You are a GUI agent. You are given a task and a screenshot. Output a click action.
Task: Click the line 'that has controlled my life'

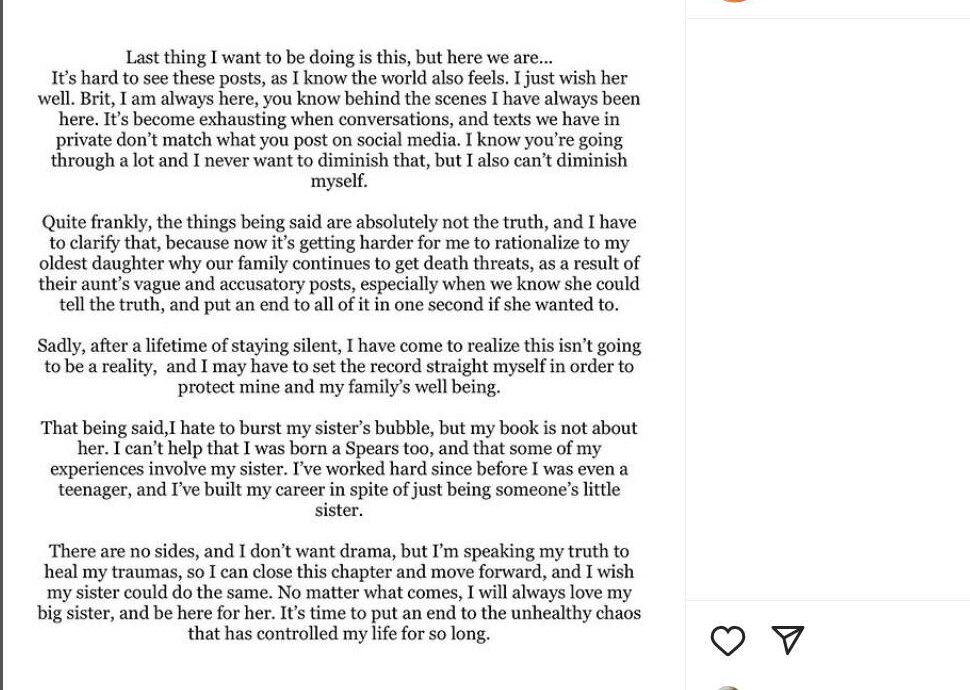pos(339,633)
